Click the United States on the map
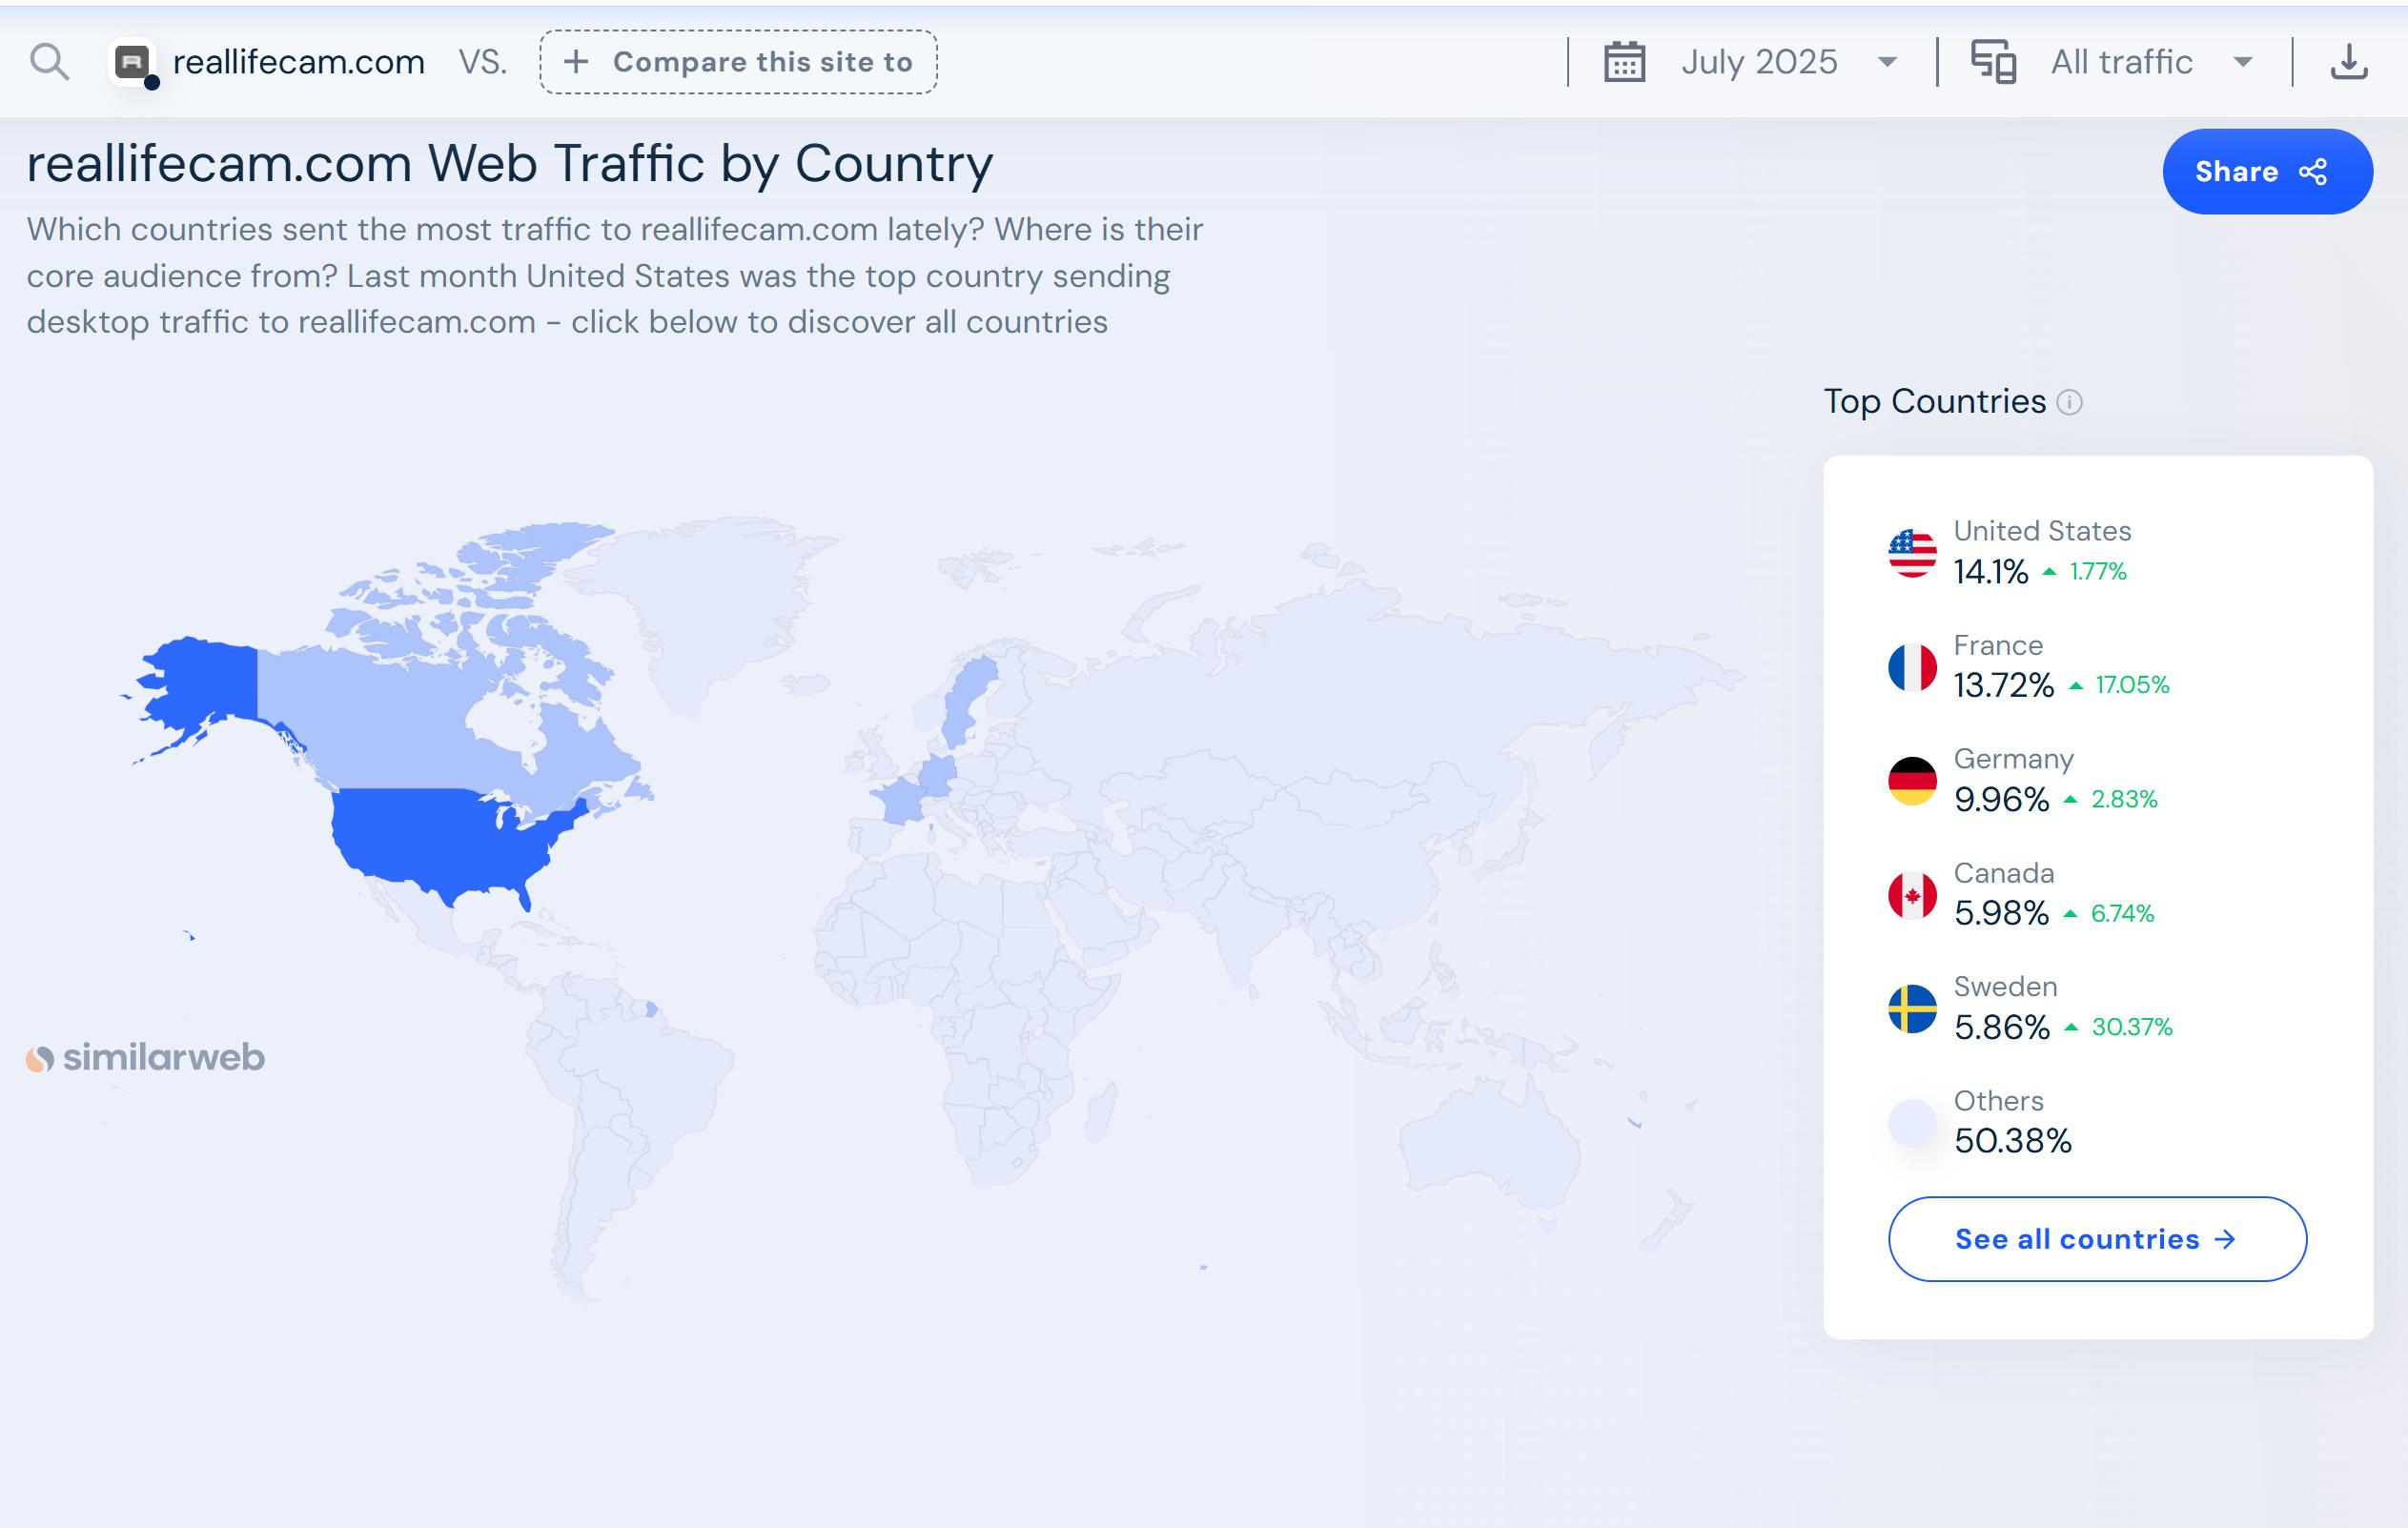 pyautogui.click(x=440, y=838)
